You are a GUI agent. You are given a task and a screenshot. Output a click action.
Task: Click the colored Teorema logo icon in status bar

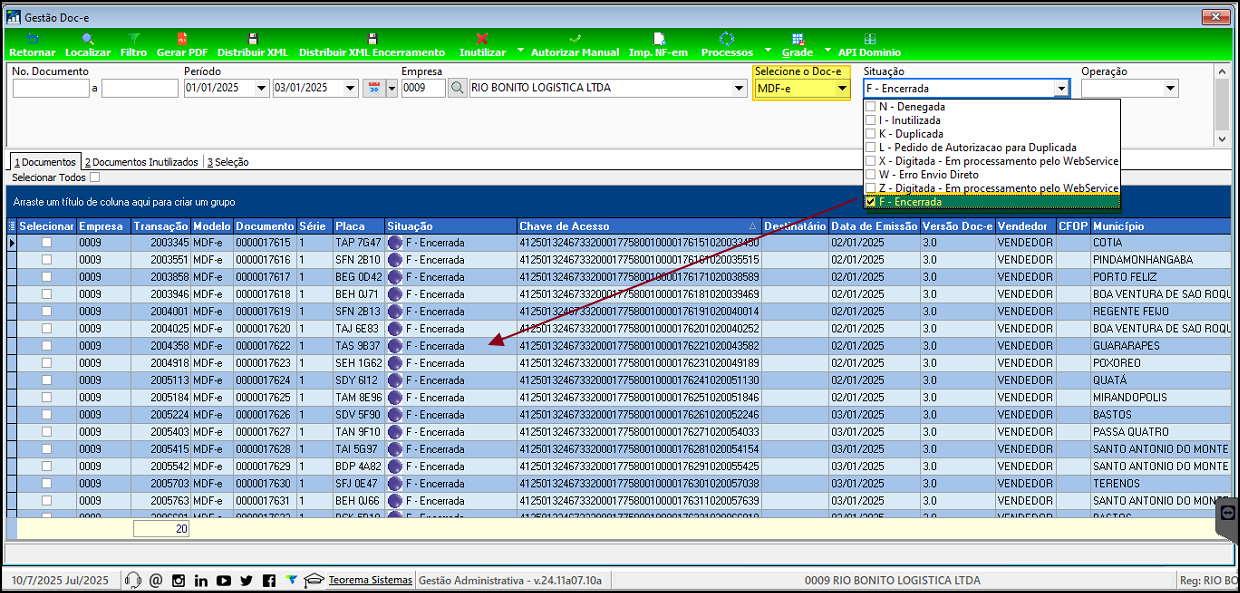click(x=291, y=580)
